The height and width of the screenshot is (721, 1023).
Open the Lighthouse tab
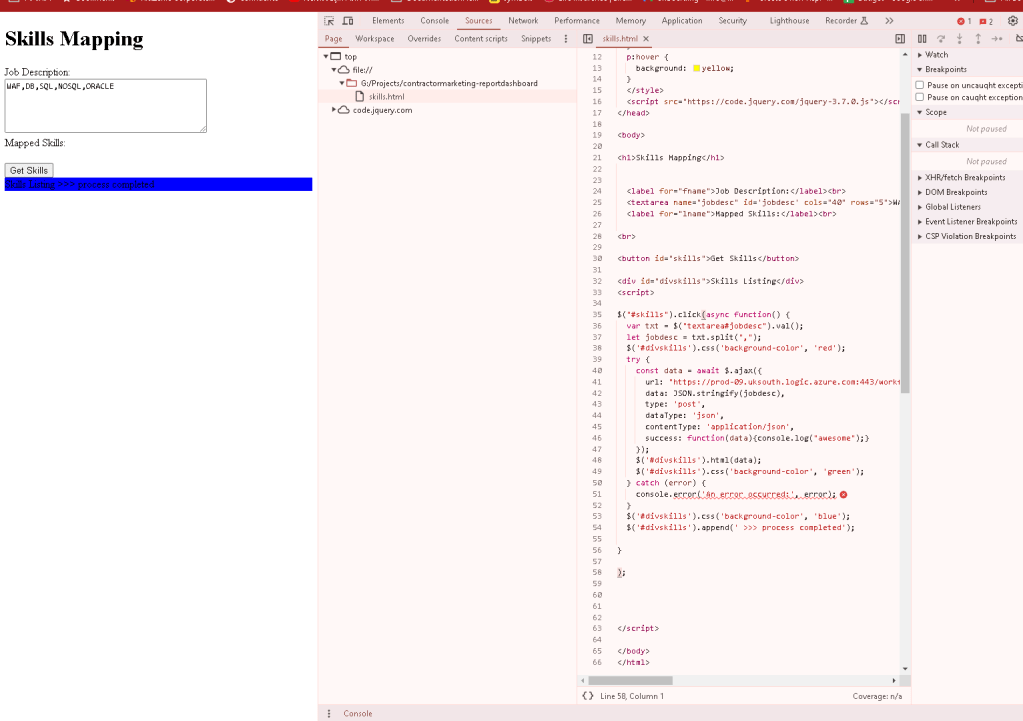pos(789,21)
